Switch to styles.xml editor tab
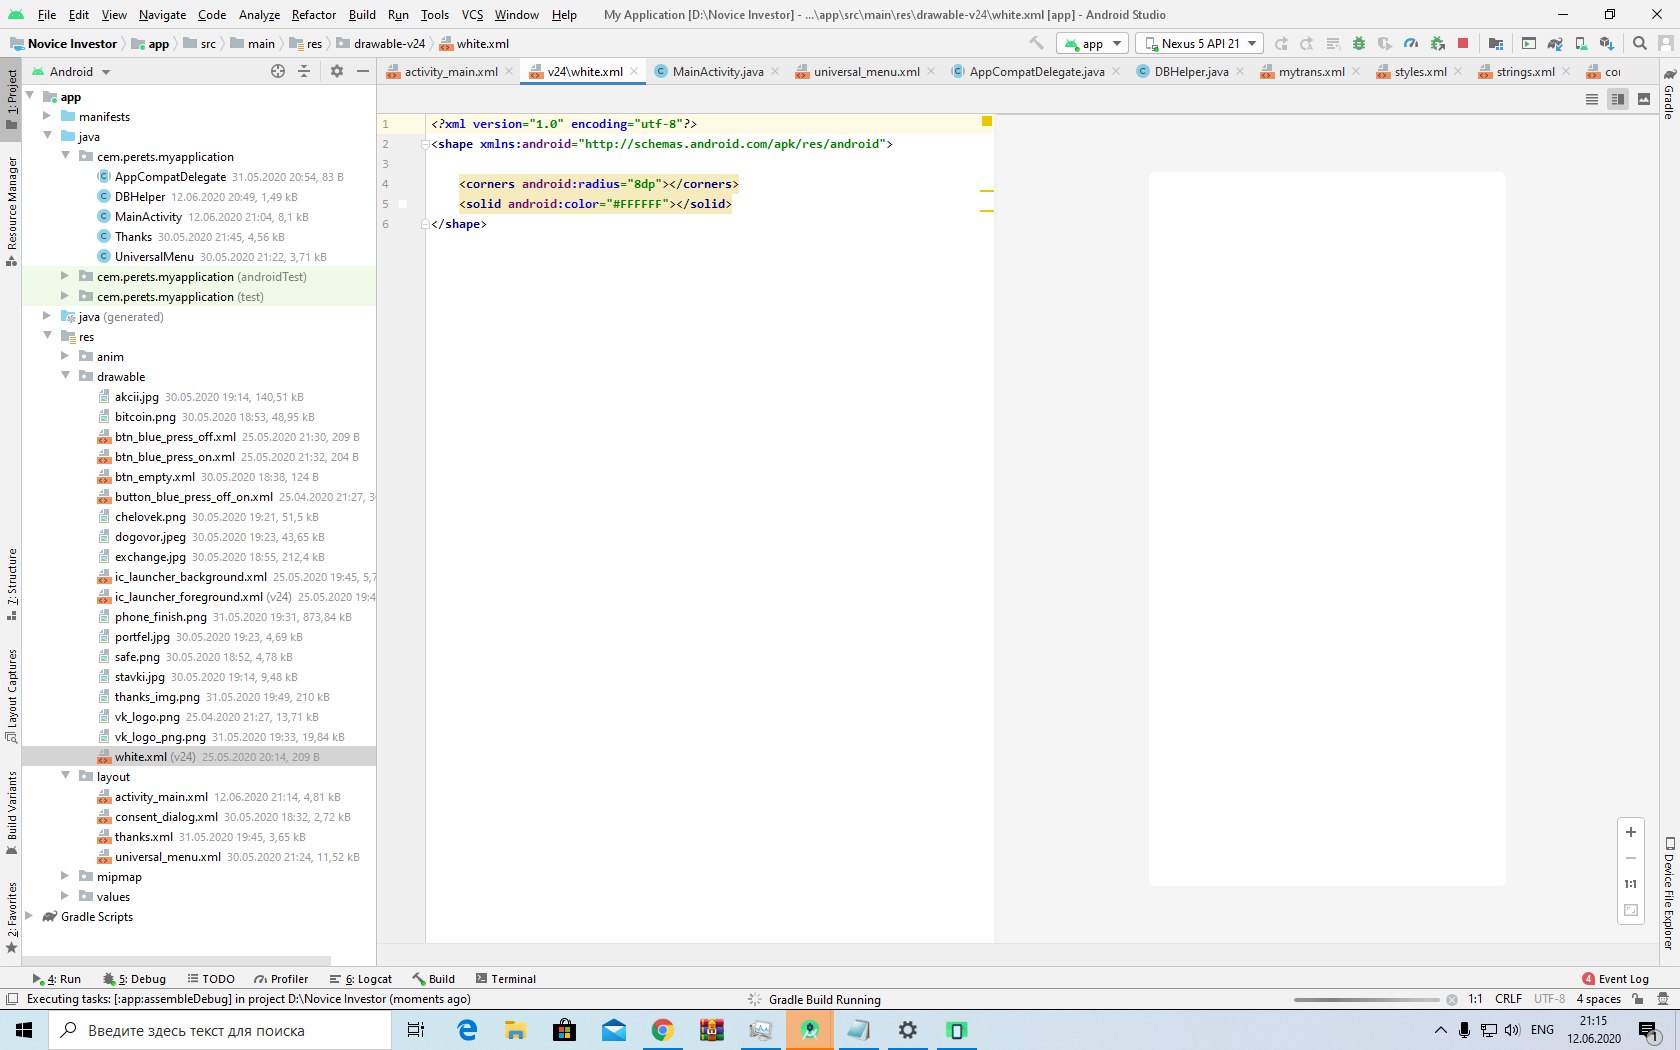Viewport: 1680px width, 1050px height. pyautogui.click(x=1420, y=72)
